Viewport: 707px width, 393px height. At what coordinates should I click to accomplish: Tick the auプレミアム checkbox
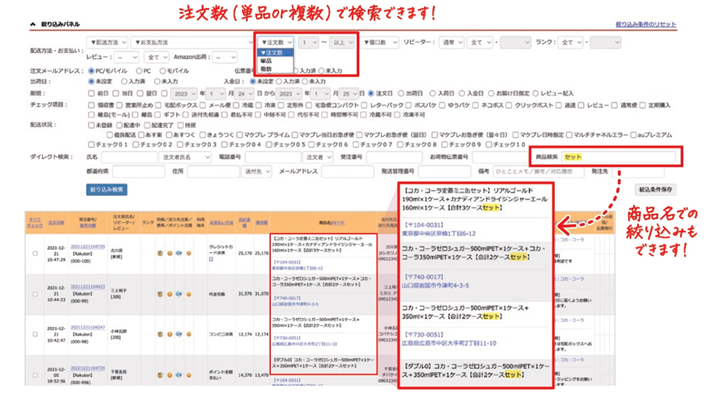(634, 135)
